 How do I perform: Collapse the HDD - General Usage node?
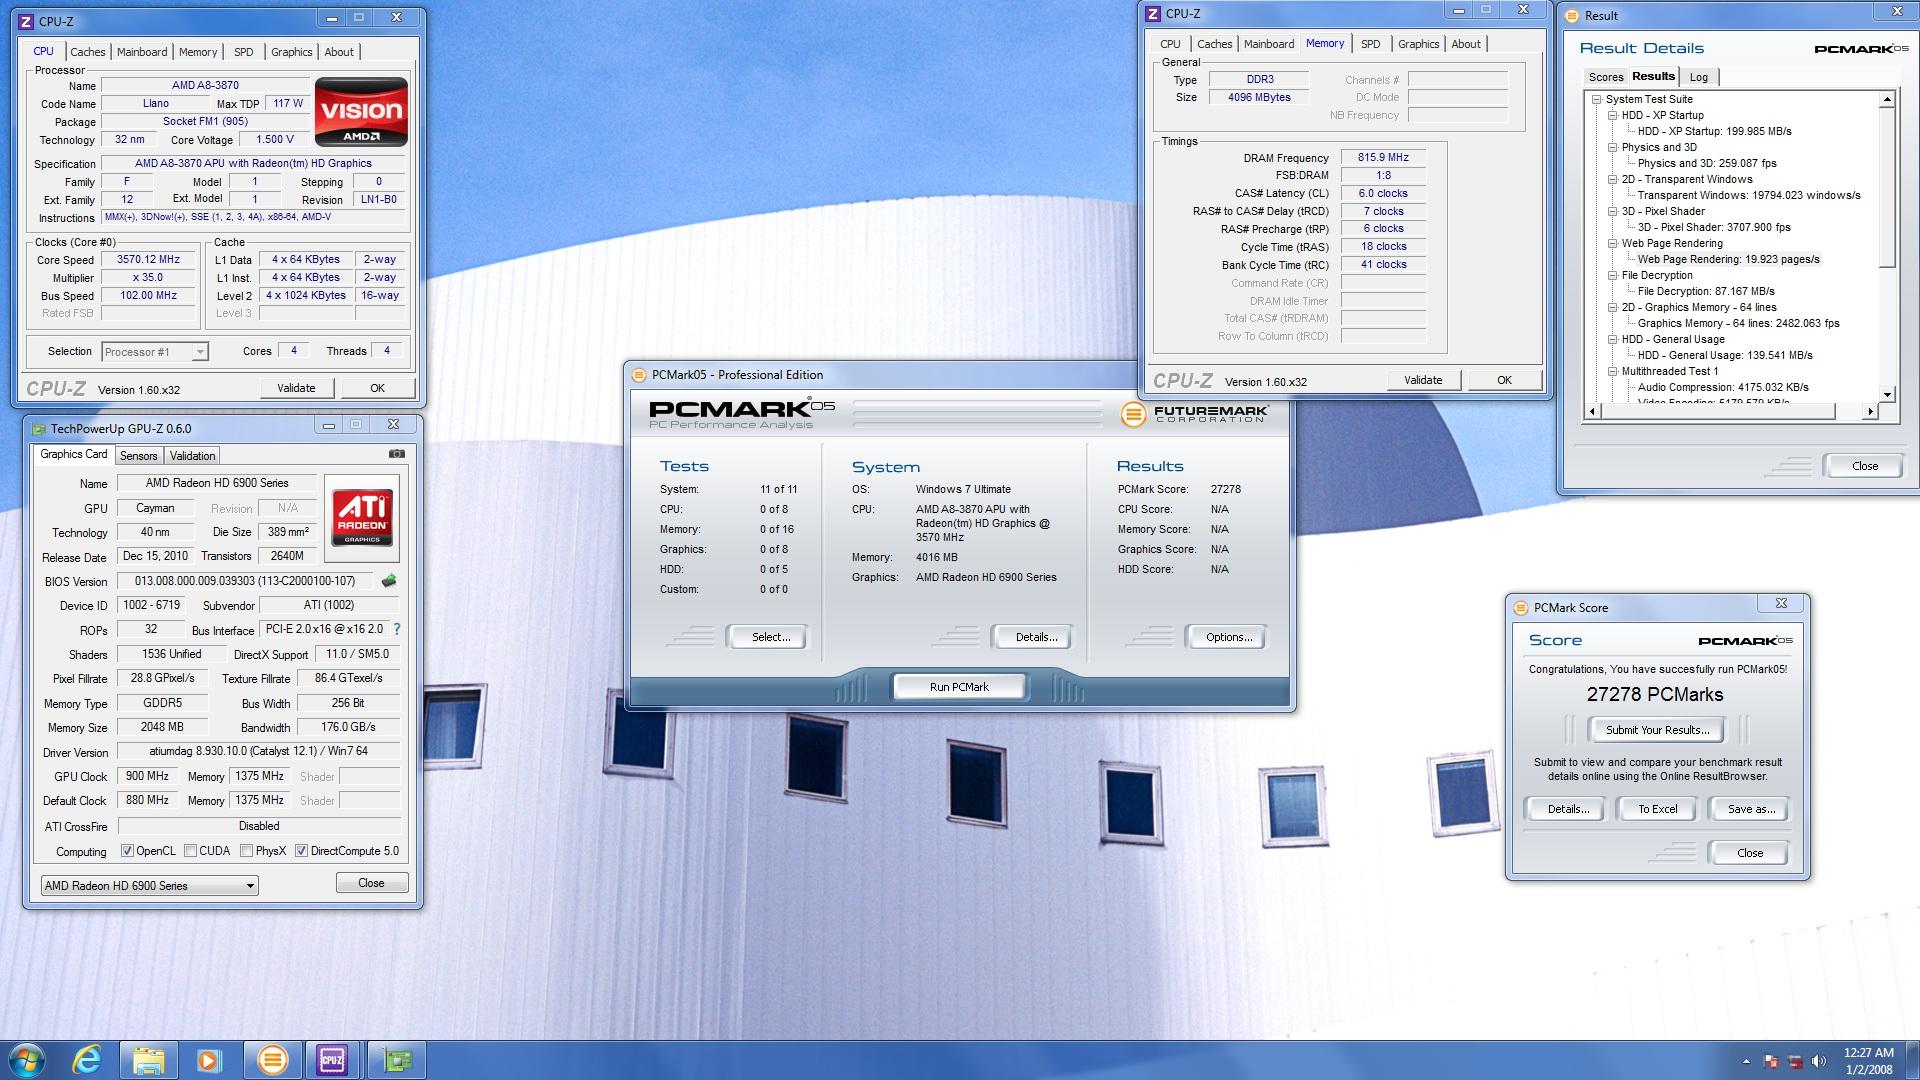1613,339
